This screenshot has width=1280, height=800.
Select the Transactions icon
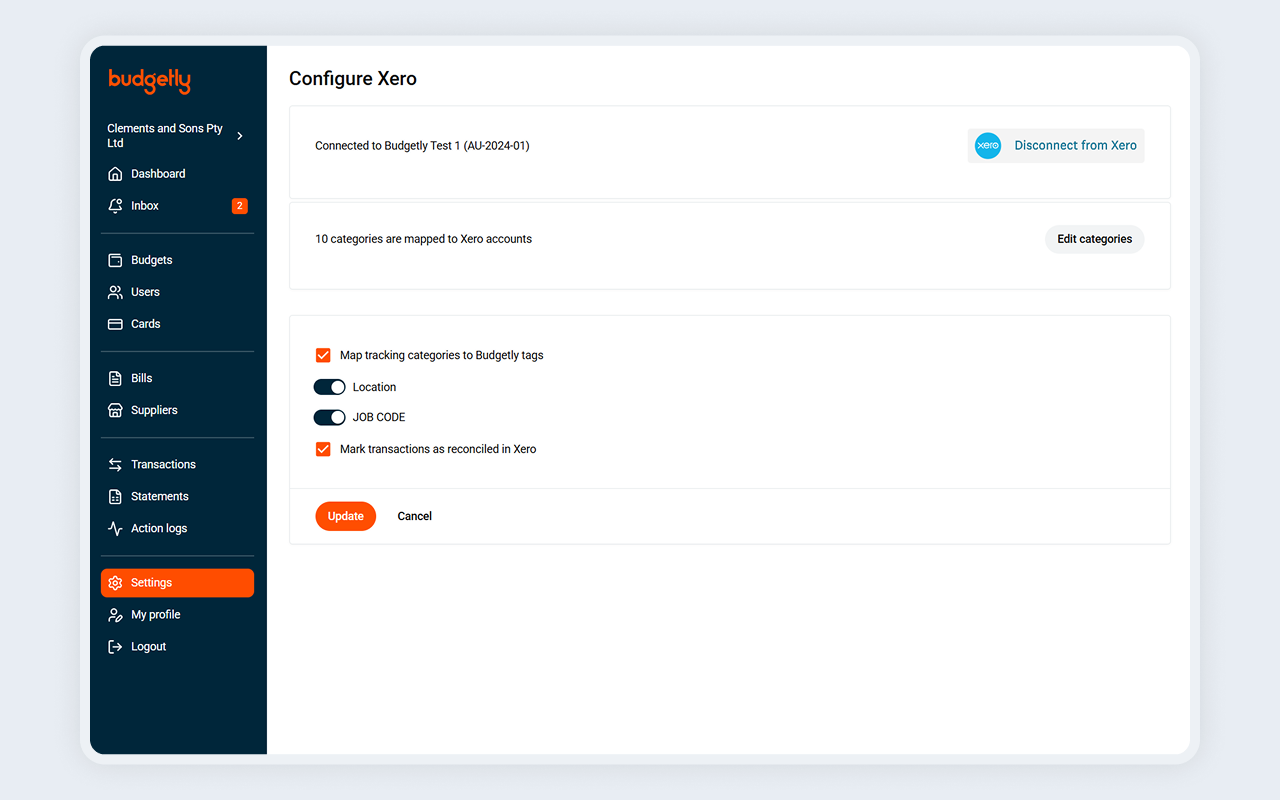(x=115, y=463)
